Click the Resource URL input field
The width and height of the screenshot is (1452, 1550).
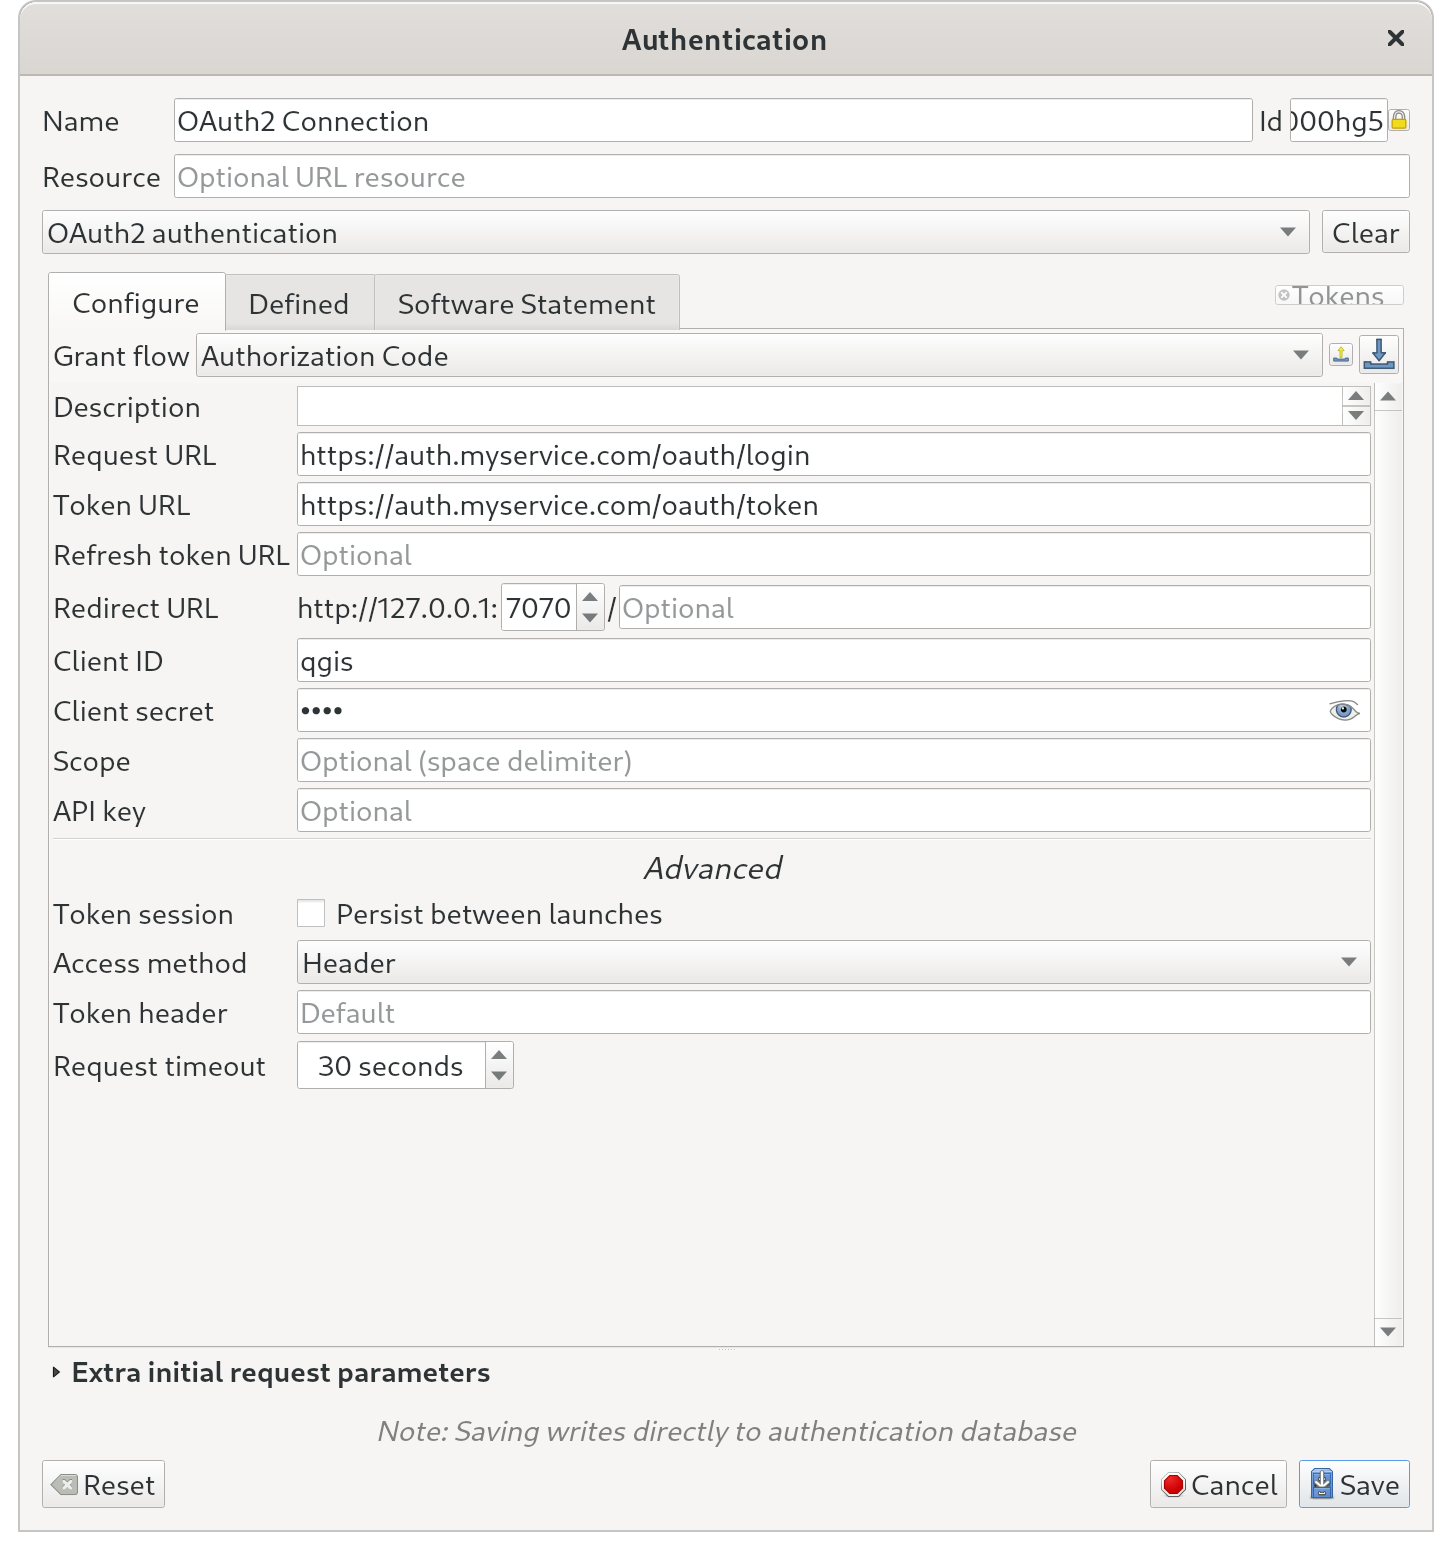[x=792, y=177]
